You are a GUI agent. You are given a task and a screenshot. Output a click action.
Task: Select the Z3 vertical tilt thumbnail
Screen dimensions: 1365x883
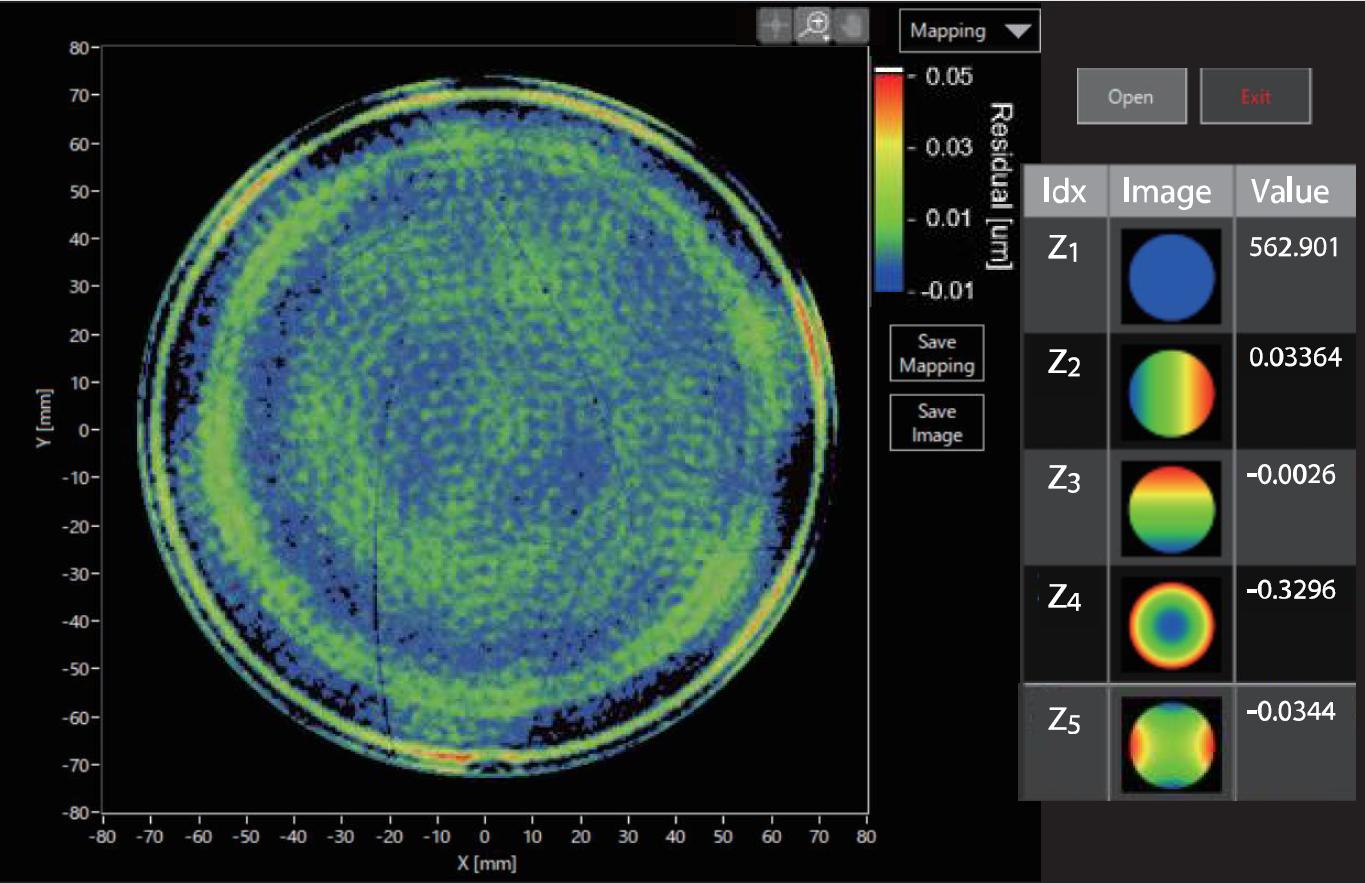pyautogui.click(x=1171, y=509)
